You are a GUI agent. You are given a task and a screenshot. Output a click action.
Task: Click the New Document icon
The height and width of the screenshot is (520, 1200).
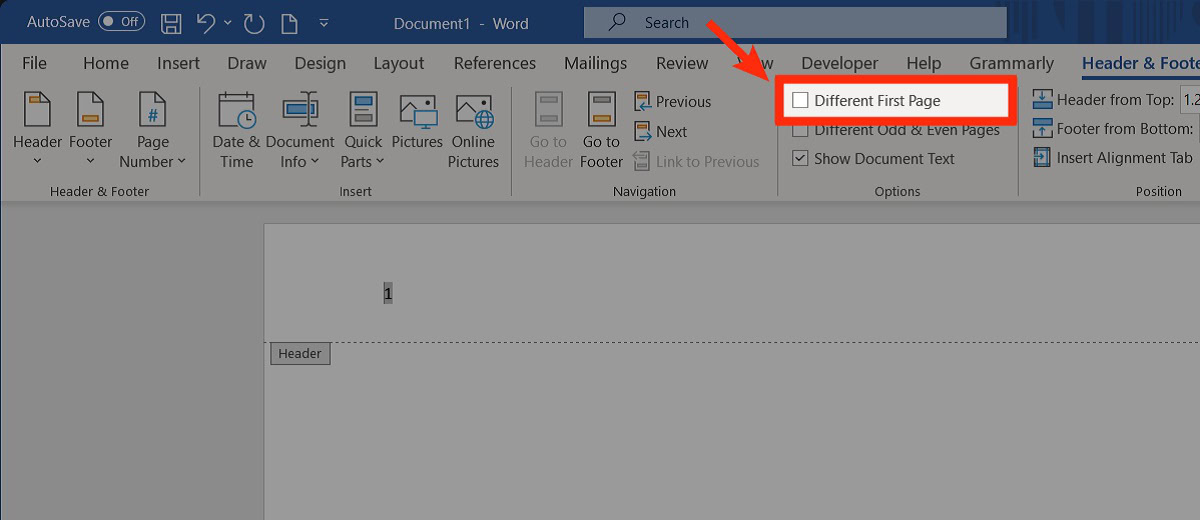[288, 22]
